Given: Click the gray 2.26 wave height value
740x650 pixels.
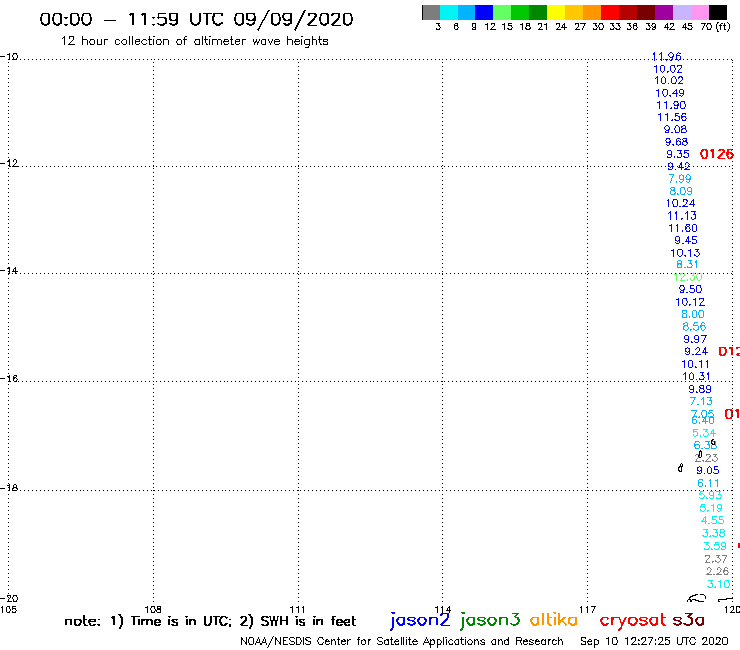Looking at the screenshot, I should [717, 572].
